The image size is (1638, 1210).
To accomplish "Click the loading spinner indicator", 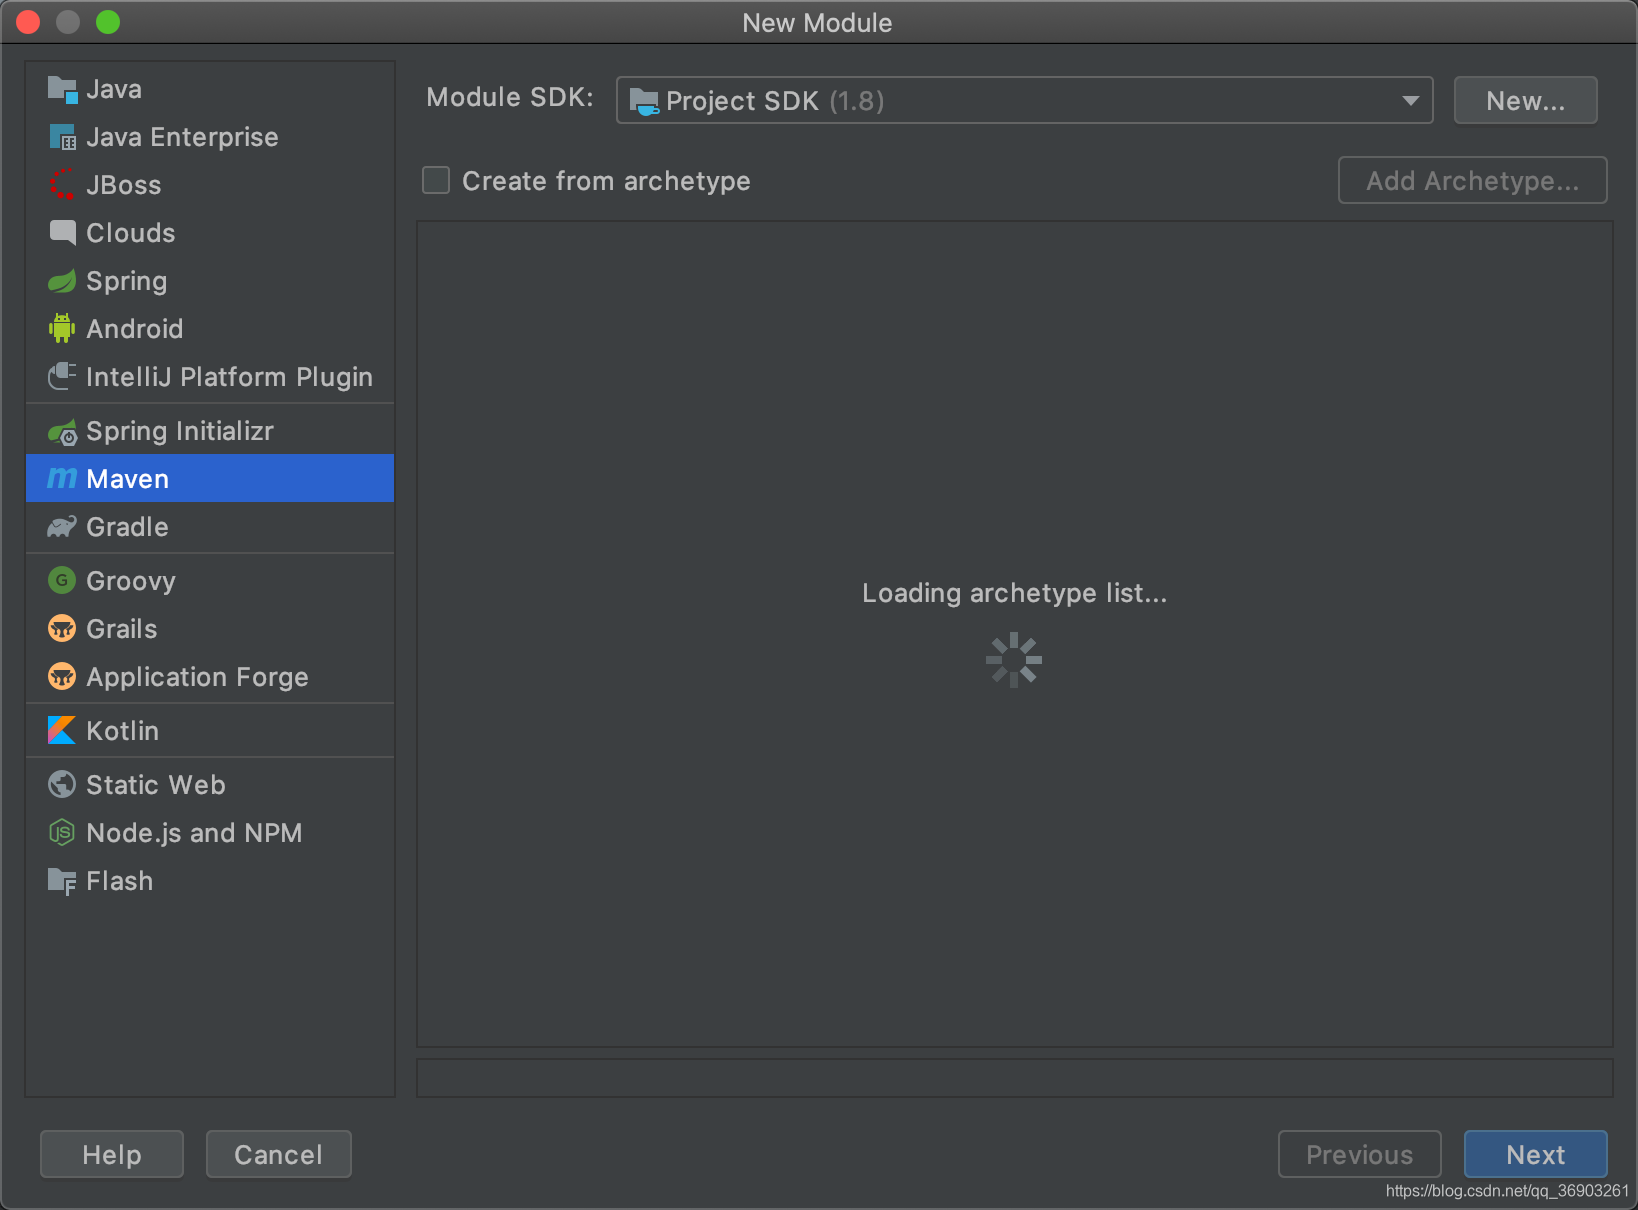I will tap(1014, 660).
